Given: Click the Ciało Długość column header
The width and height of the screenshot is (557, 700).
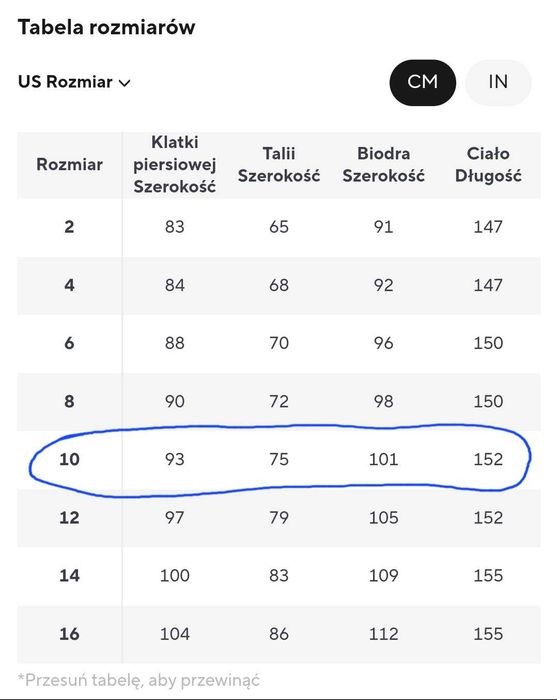Looking at the screenshot, I should pos(488,164).
